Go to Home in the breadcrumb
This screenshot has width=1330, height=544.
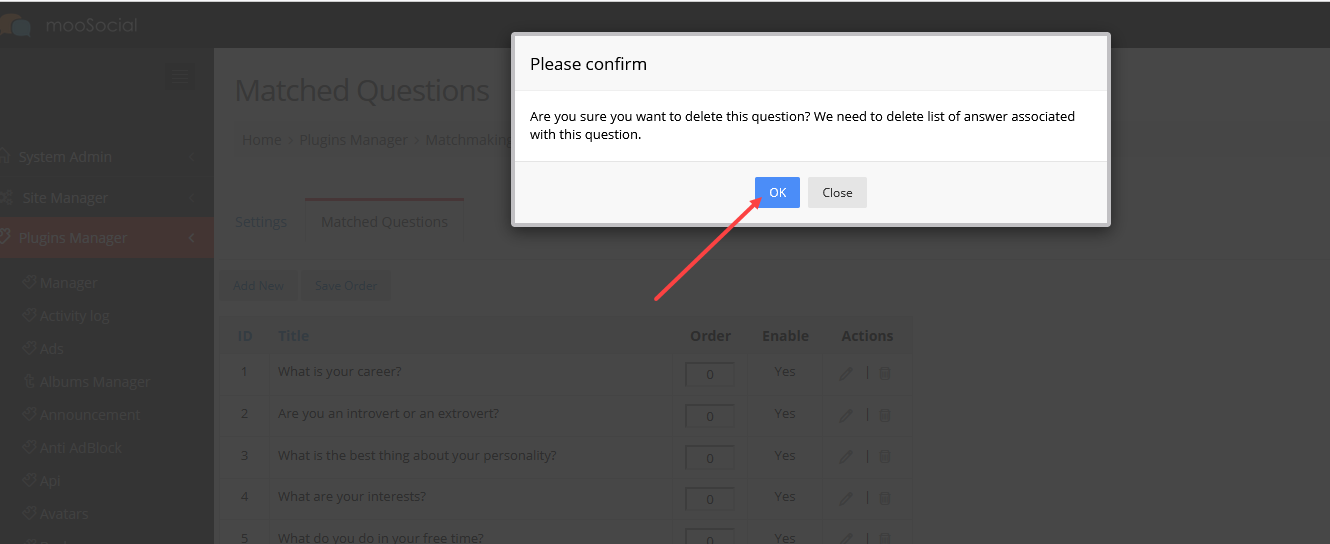tap(261, 140)
